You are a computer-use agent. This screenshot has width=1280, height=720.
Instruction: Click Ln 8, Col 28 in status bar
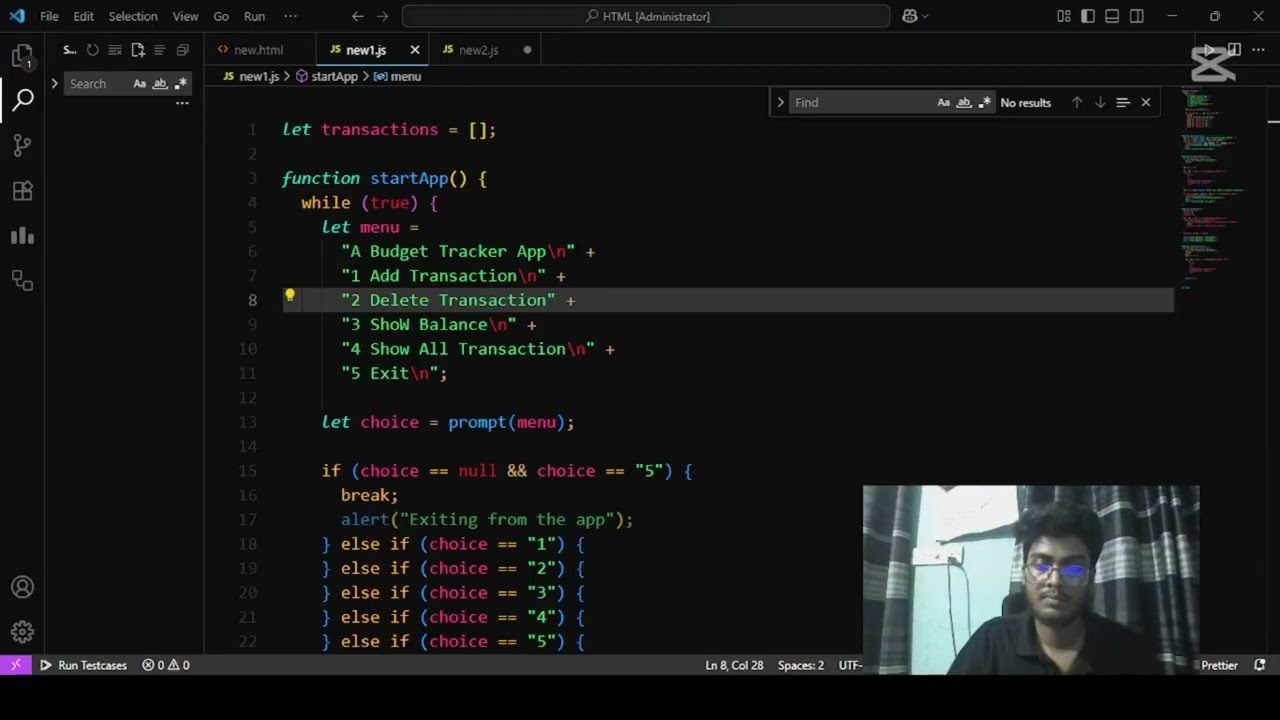point(734,665)
